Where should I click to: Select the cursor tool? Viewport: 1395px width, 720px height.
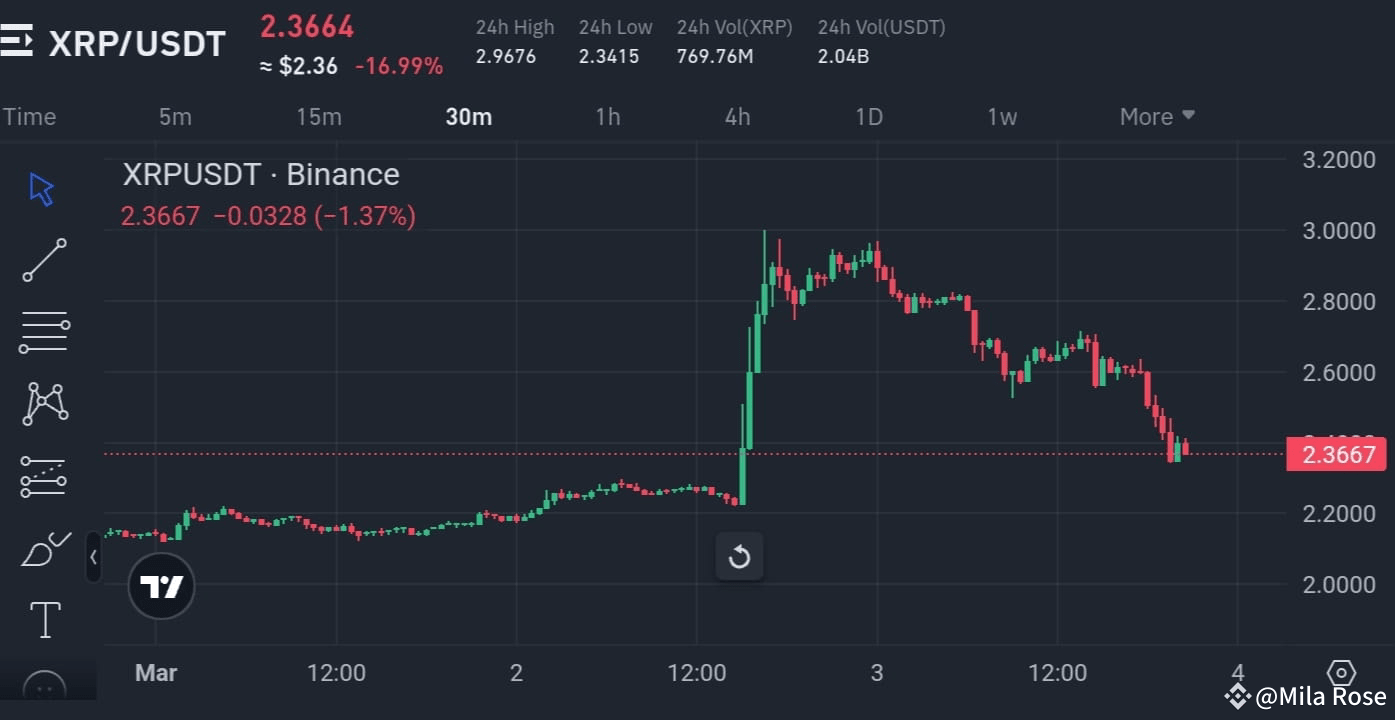click(x=42, y=188)
